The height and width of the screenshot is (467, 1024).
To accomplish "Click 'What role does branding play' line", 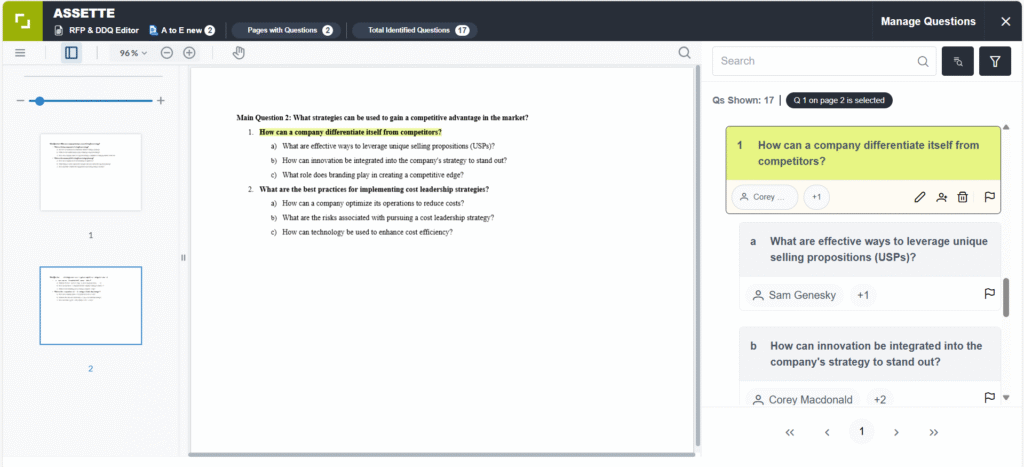I will point(373,175).
